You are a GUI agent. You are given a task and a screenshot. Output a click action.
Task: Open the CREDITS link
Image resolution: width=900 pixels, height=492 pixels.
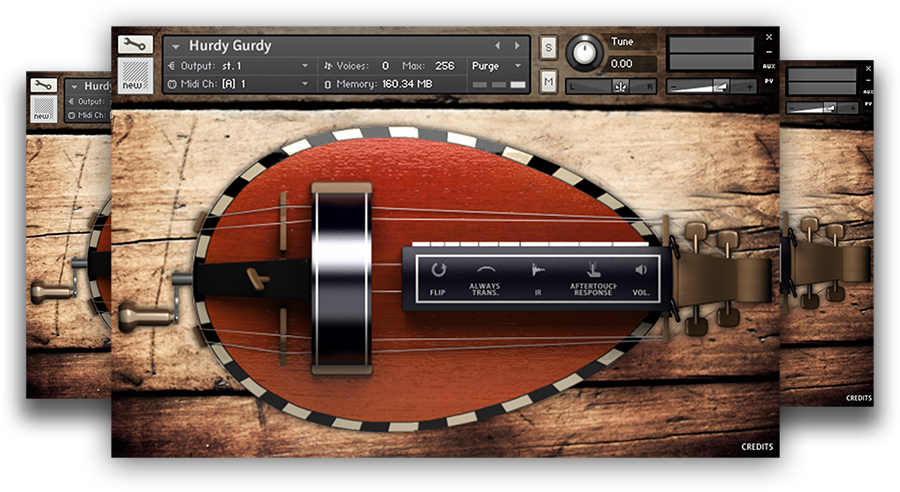click(757, 447)
